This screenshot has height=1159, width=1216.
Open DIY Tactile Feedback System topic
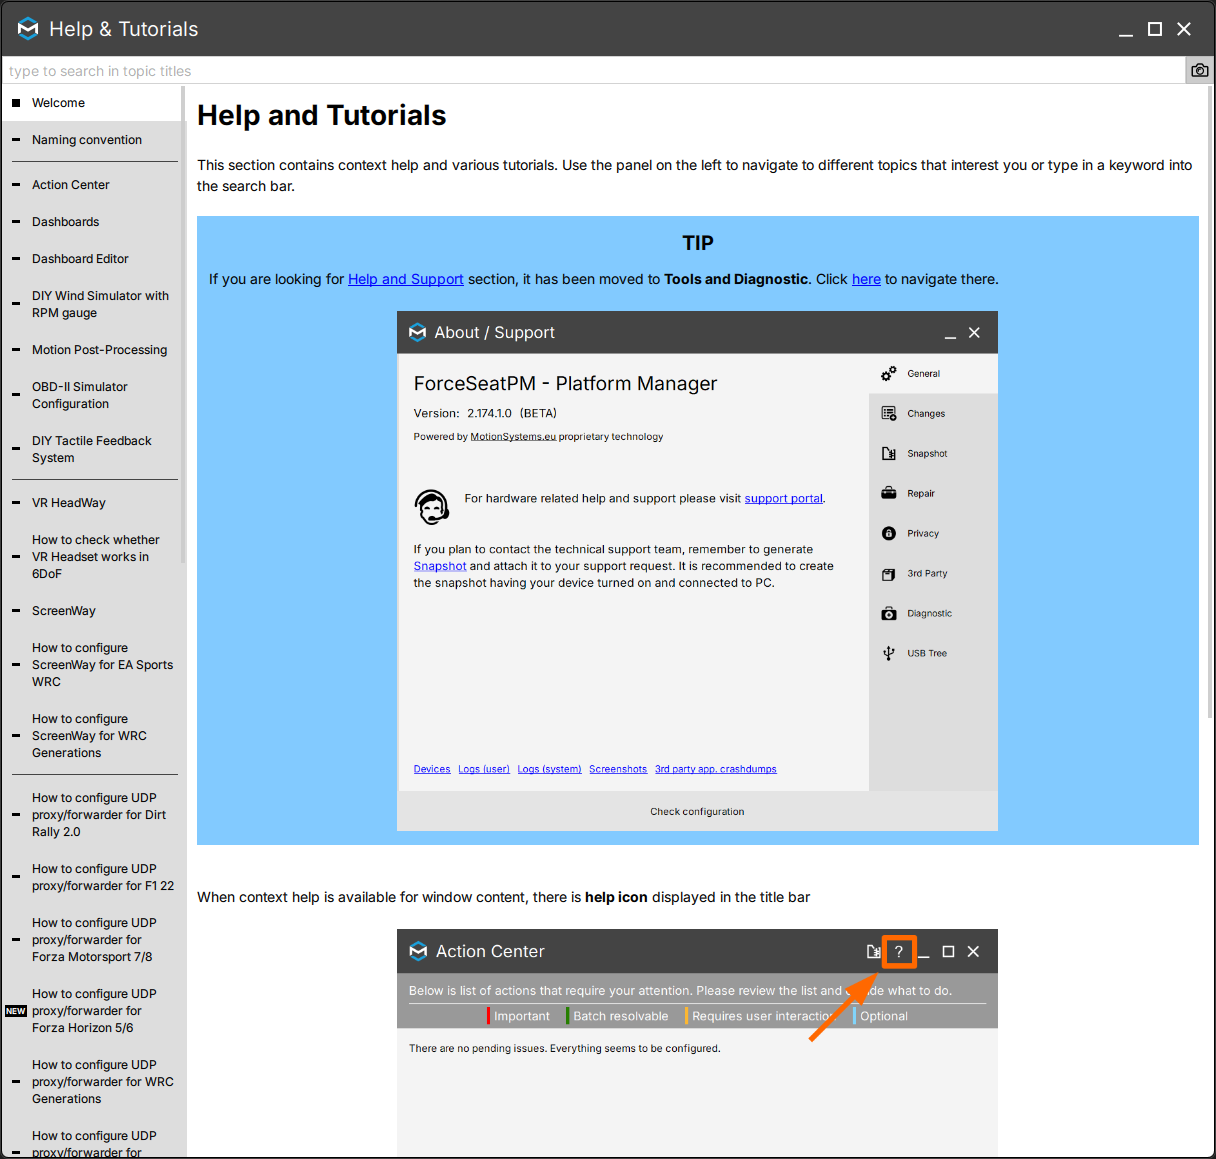[x=92, y=449]
